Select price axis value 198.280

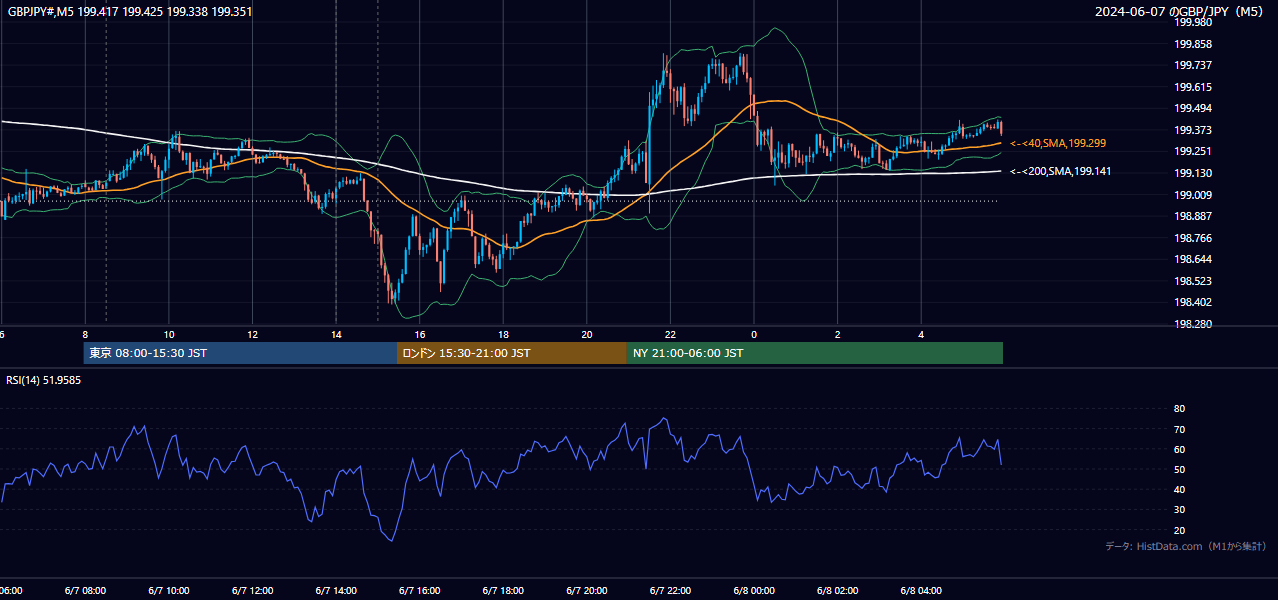1193,324
